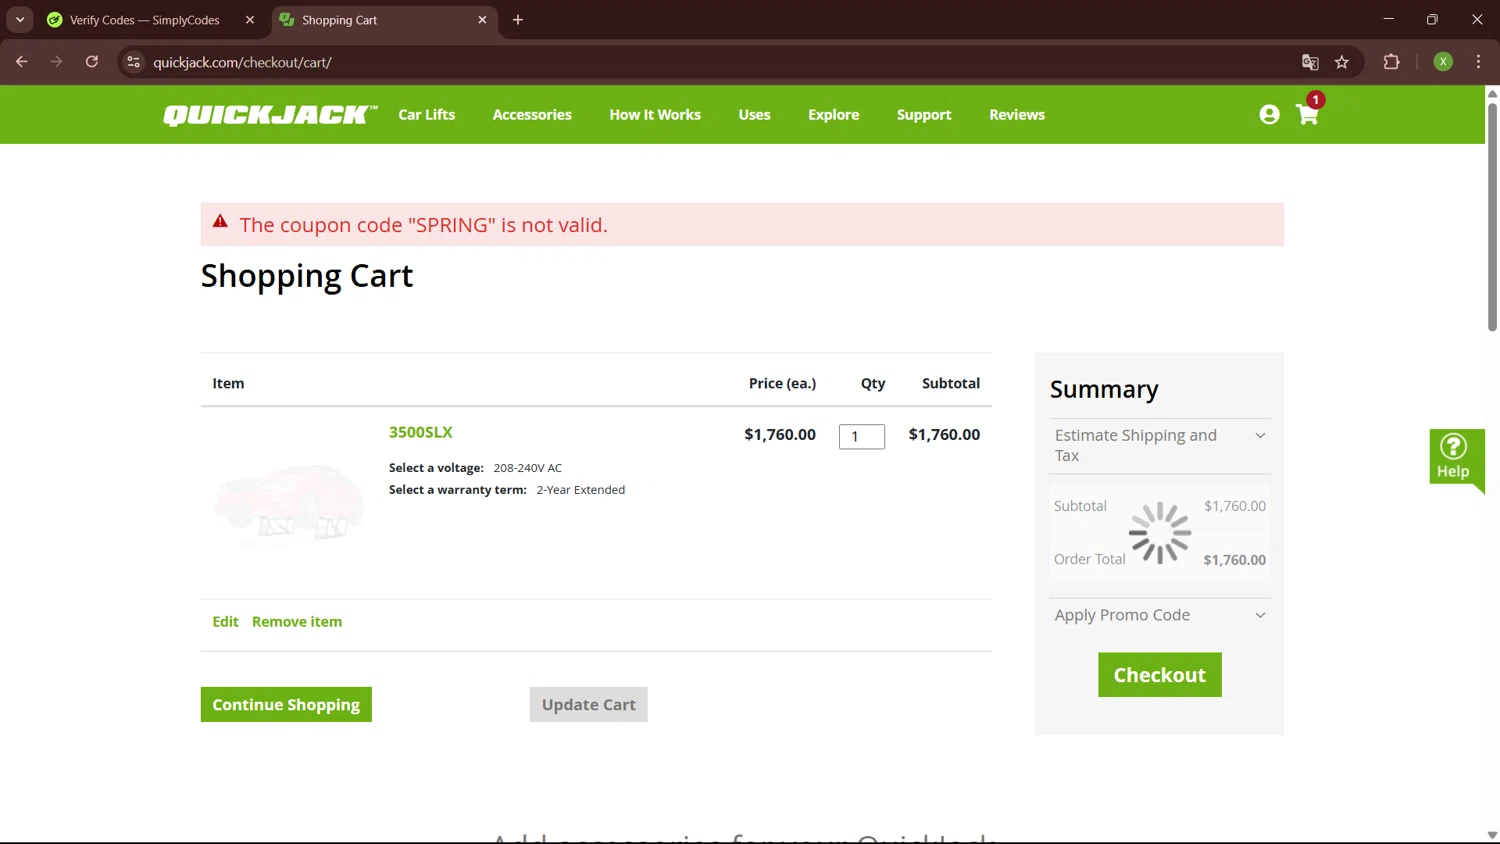Click the address bar URL
1500x844 pixels.
pyautogui.click(x=242, y=62)
